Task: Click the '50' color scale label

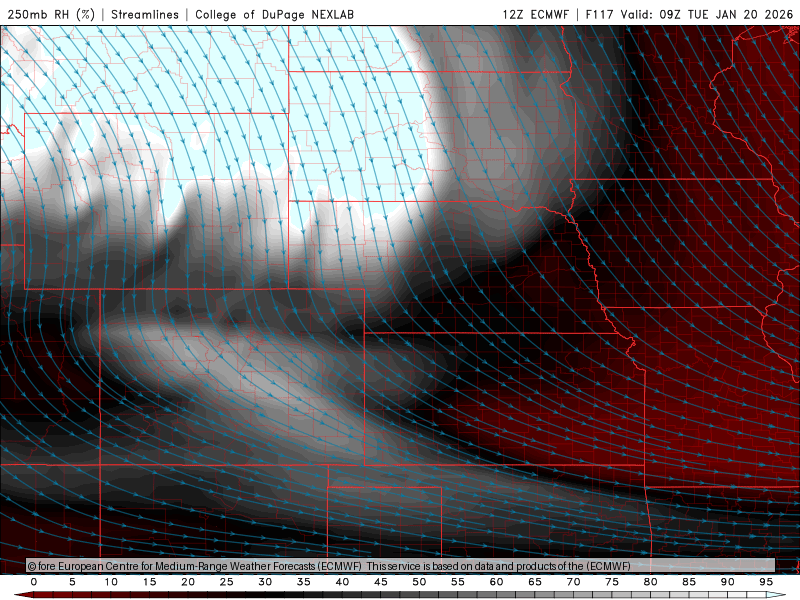Action: pos(419,582)
